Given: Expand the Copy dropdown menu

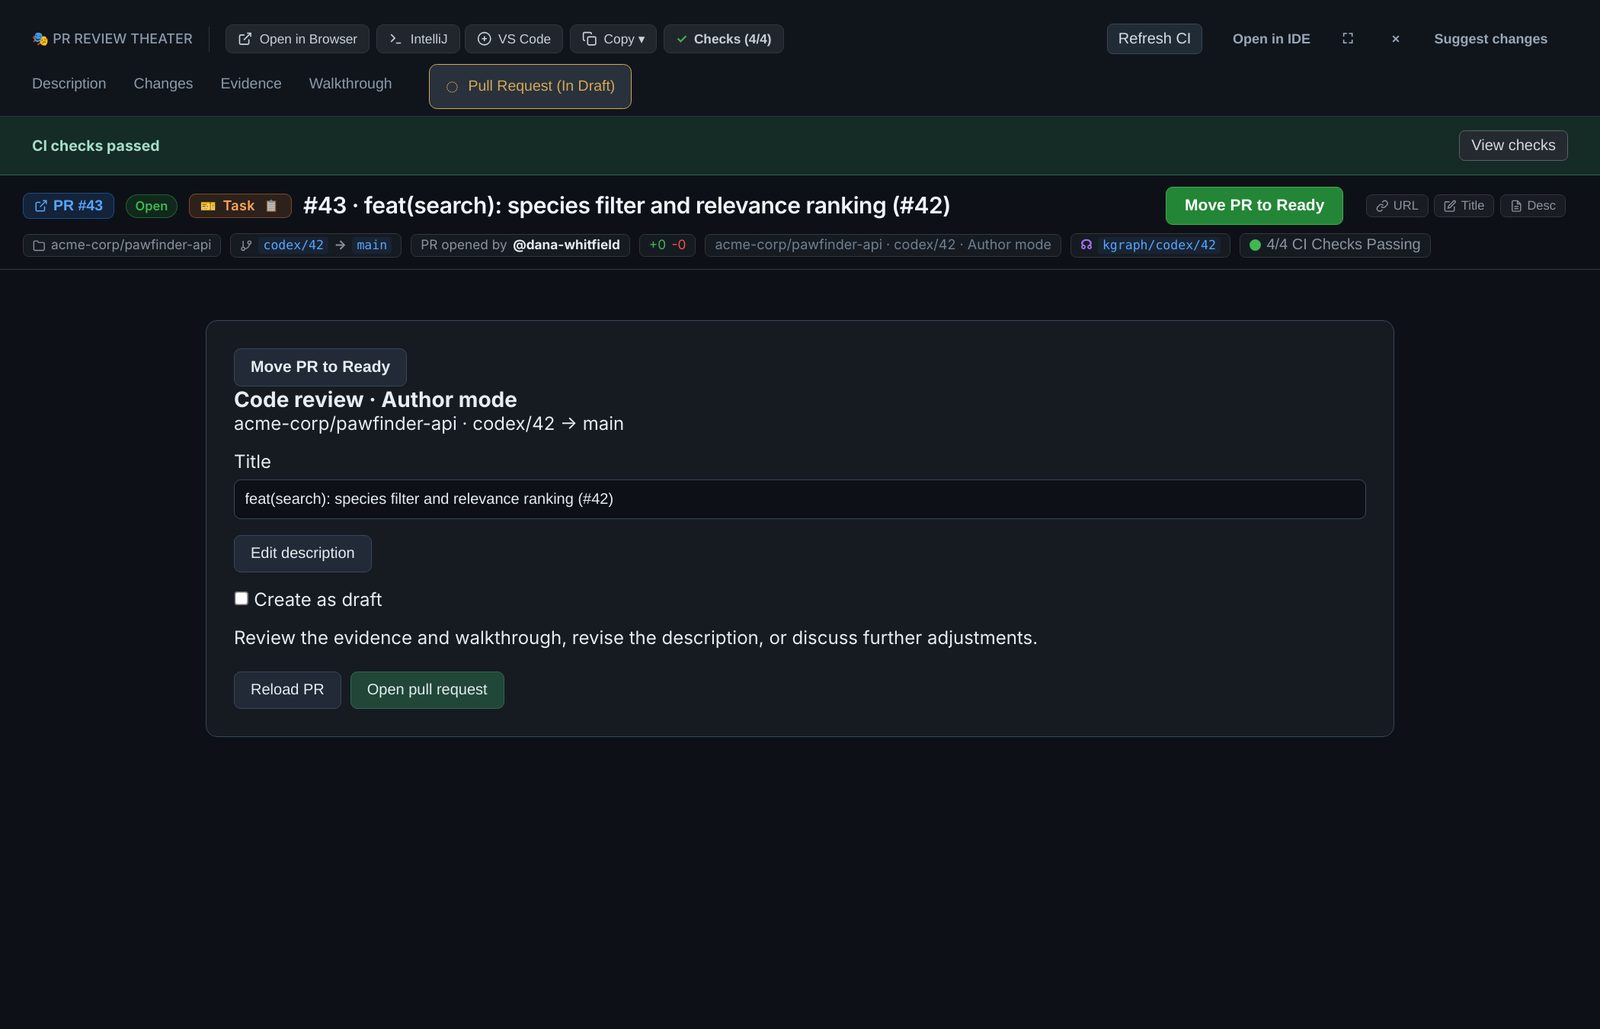Looking at the screenshot, I should 613,39.
